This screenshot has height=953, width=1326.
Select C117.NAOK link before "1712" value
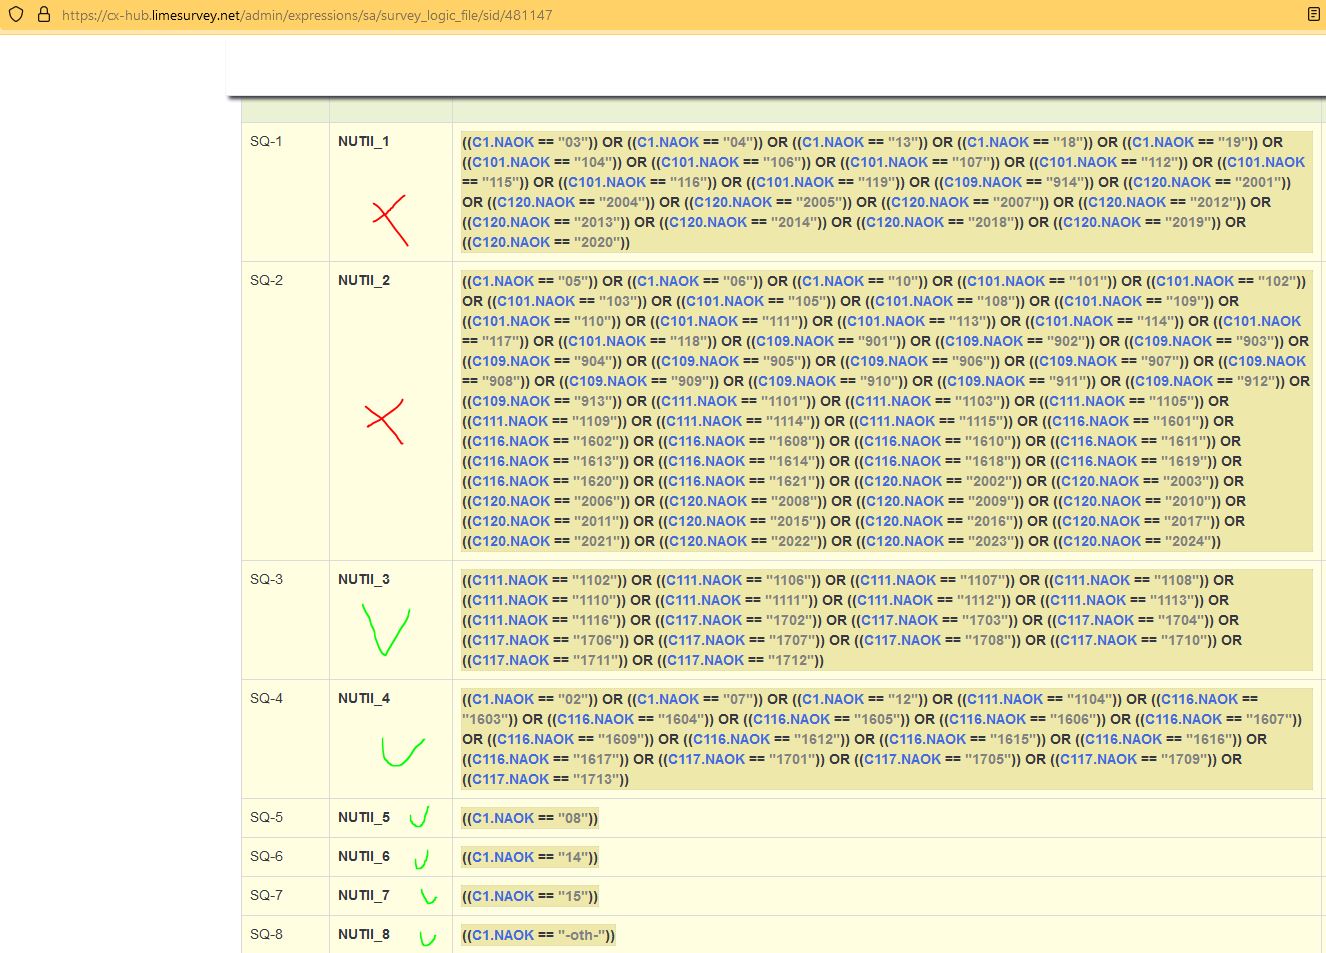(x=705, y=660)
